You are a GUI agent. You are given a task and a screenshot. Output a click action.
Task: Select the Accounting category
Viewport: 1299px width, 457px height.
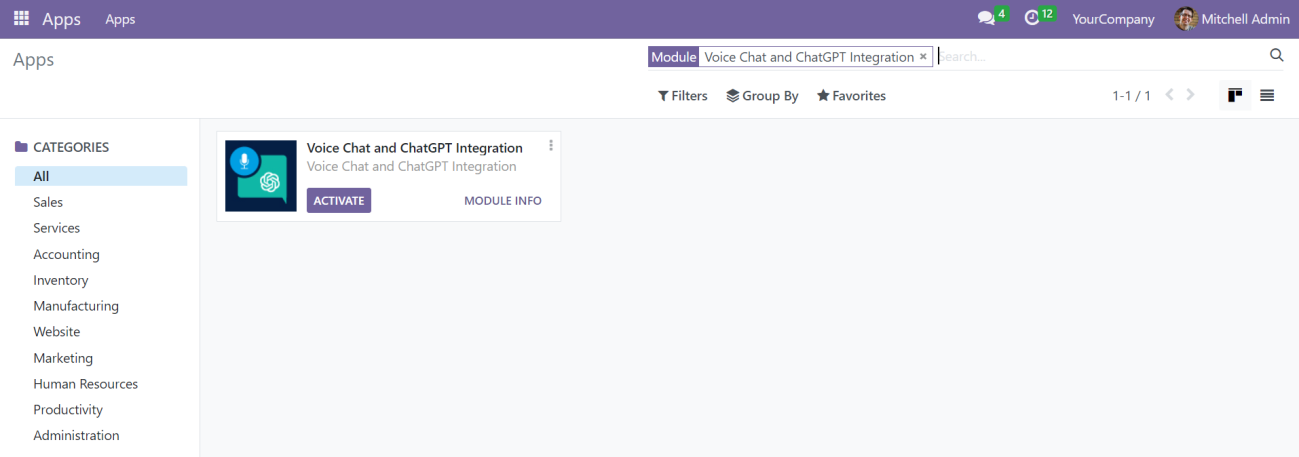click(x=66, y=254)
